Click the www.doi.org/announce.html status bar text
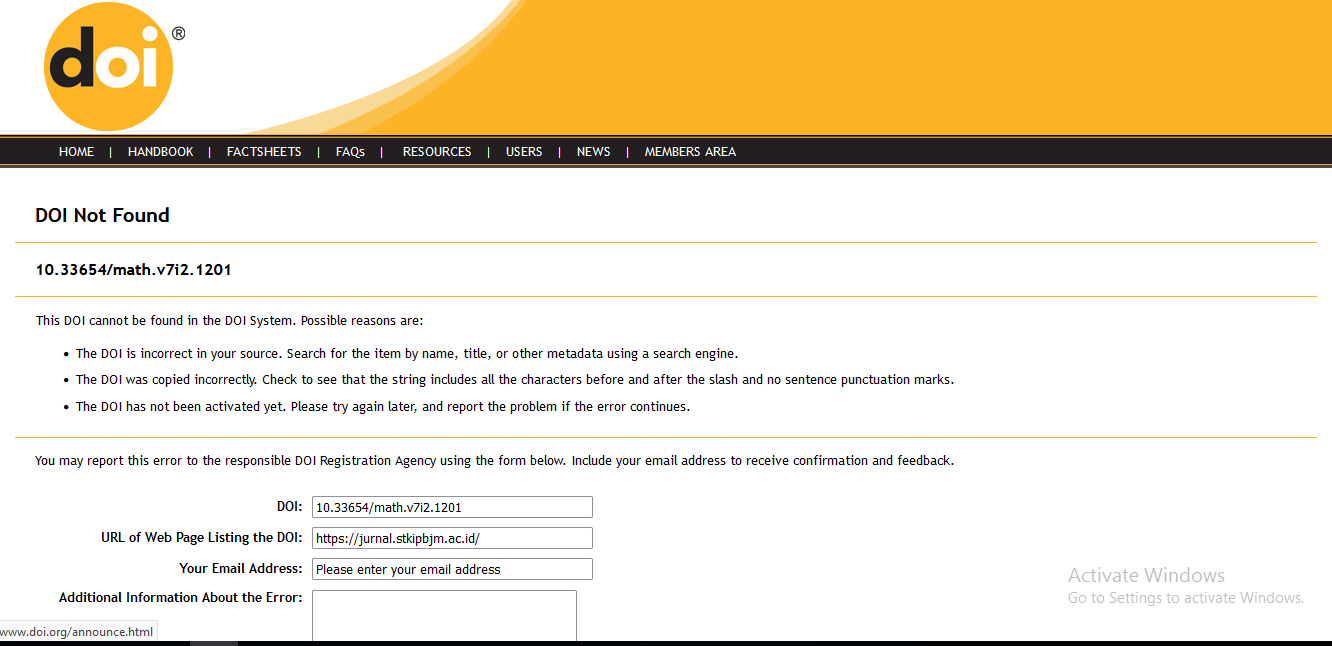The height and width of the screenshot is (646, 1332). (77, 632)
